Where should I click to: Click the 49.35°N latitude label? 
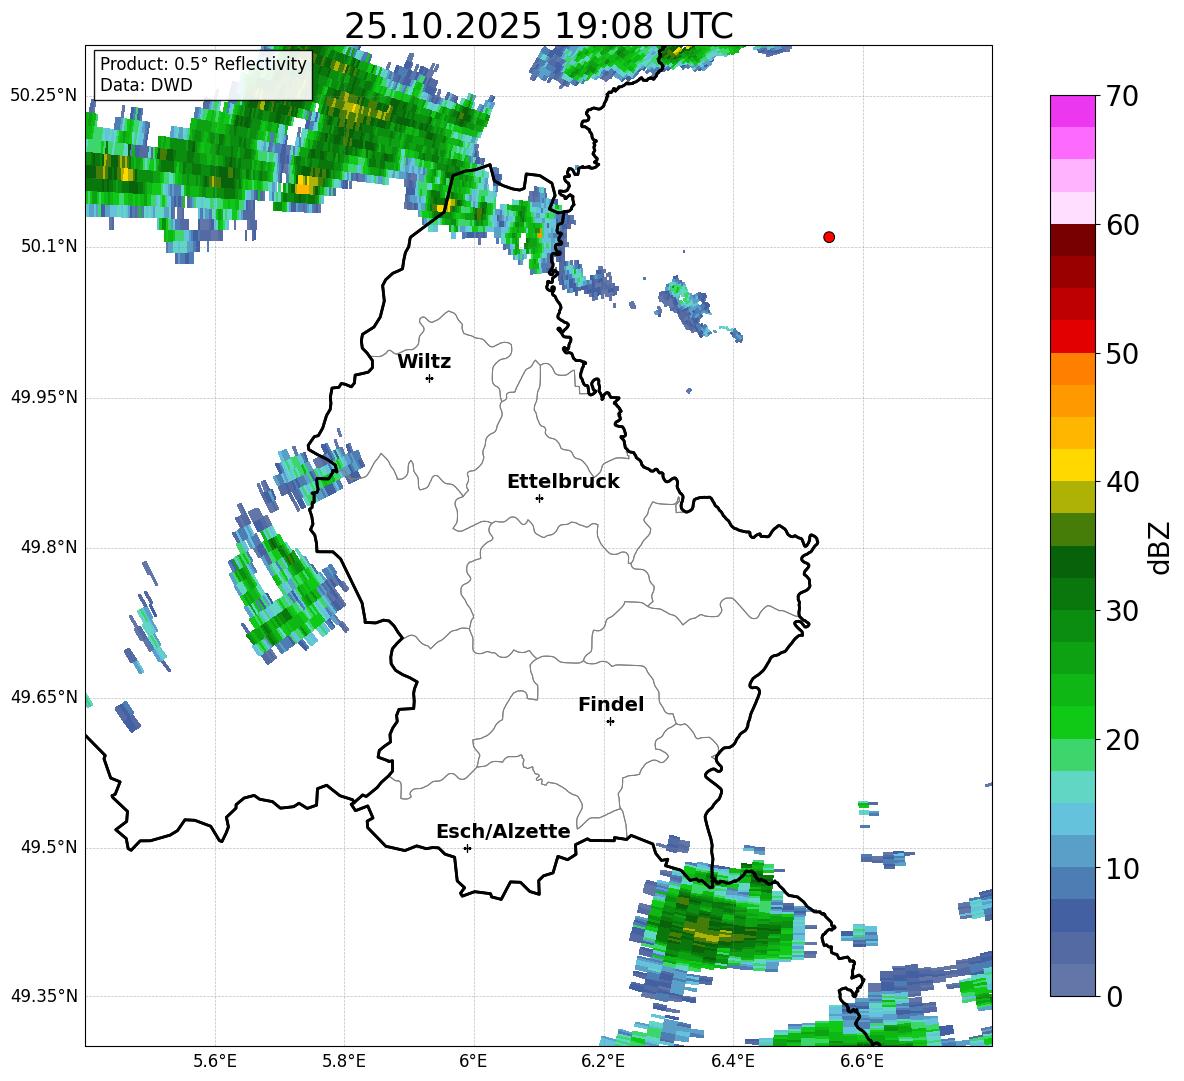44,996
